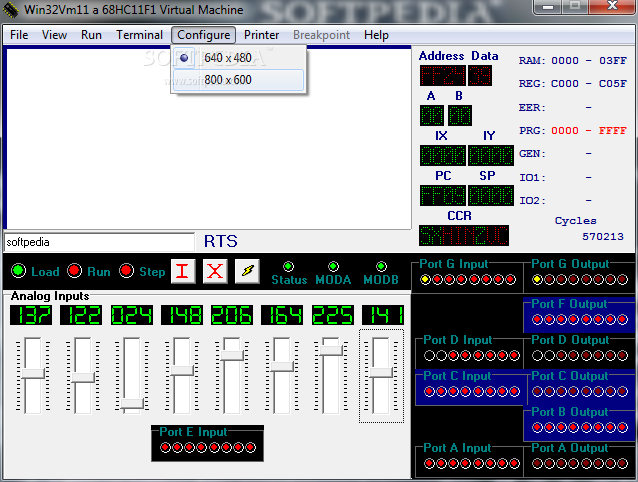
Task: Click the analog slider under value 164
Action: 282,366
